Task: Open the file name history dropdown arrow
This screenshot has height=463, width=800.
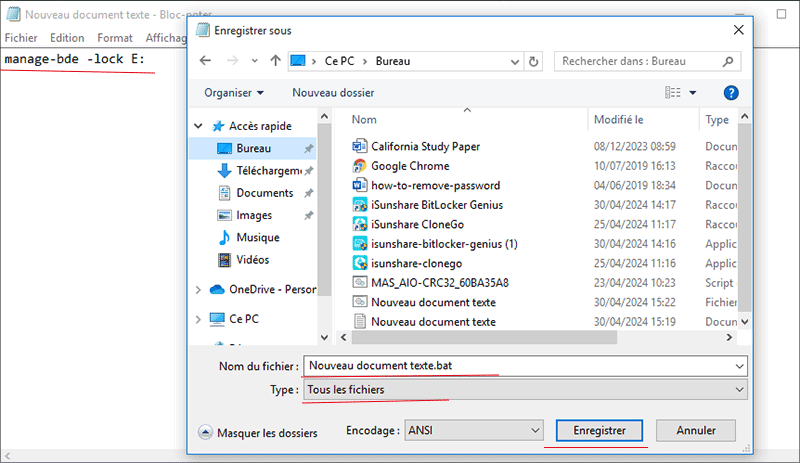Action: [739, 366]
